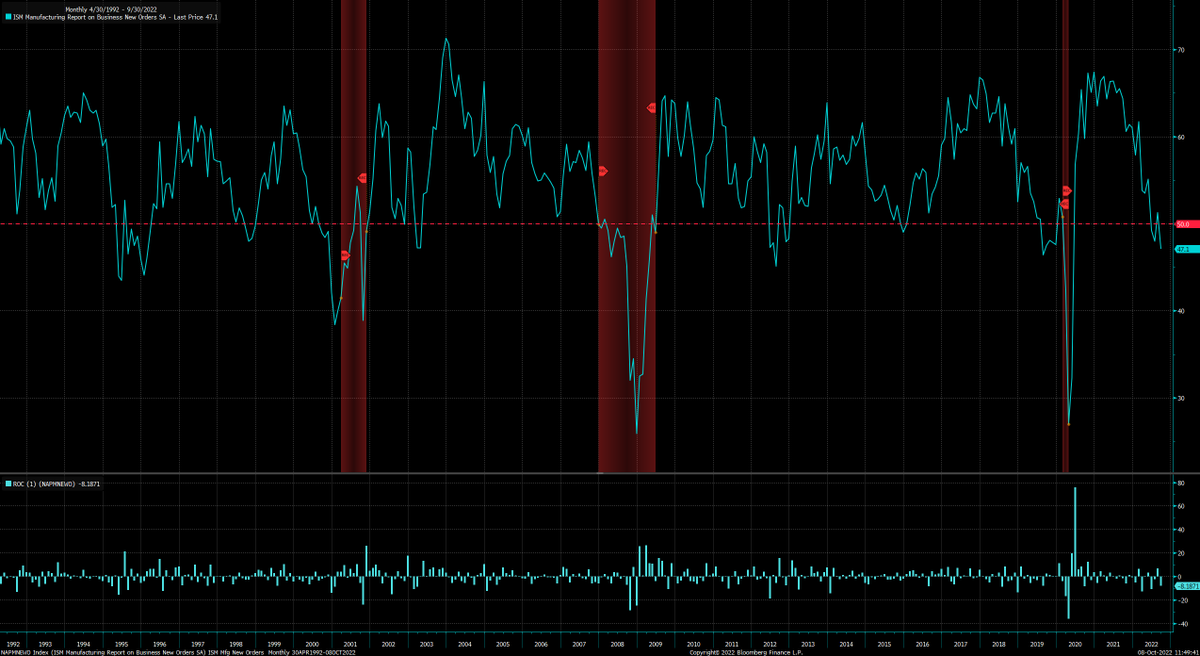The image size is (1200, 656).
Task: Click the 2012 label on the time axis
Action: coord(770,644)
